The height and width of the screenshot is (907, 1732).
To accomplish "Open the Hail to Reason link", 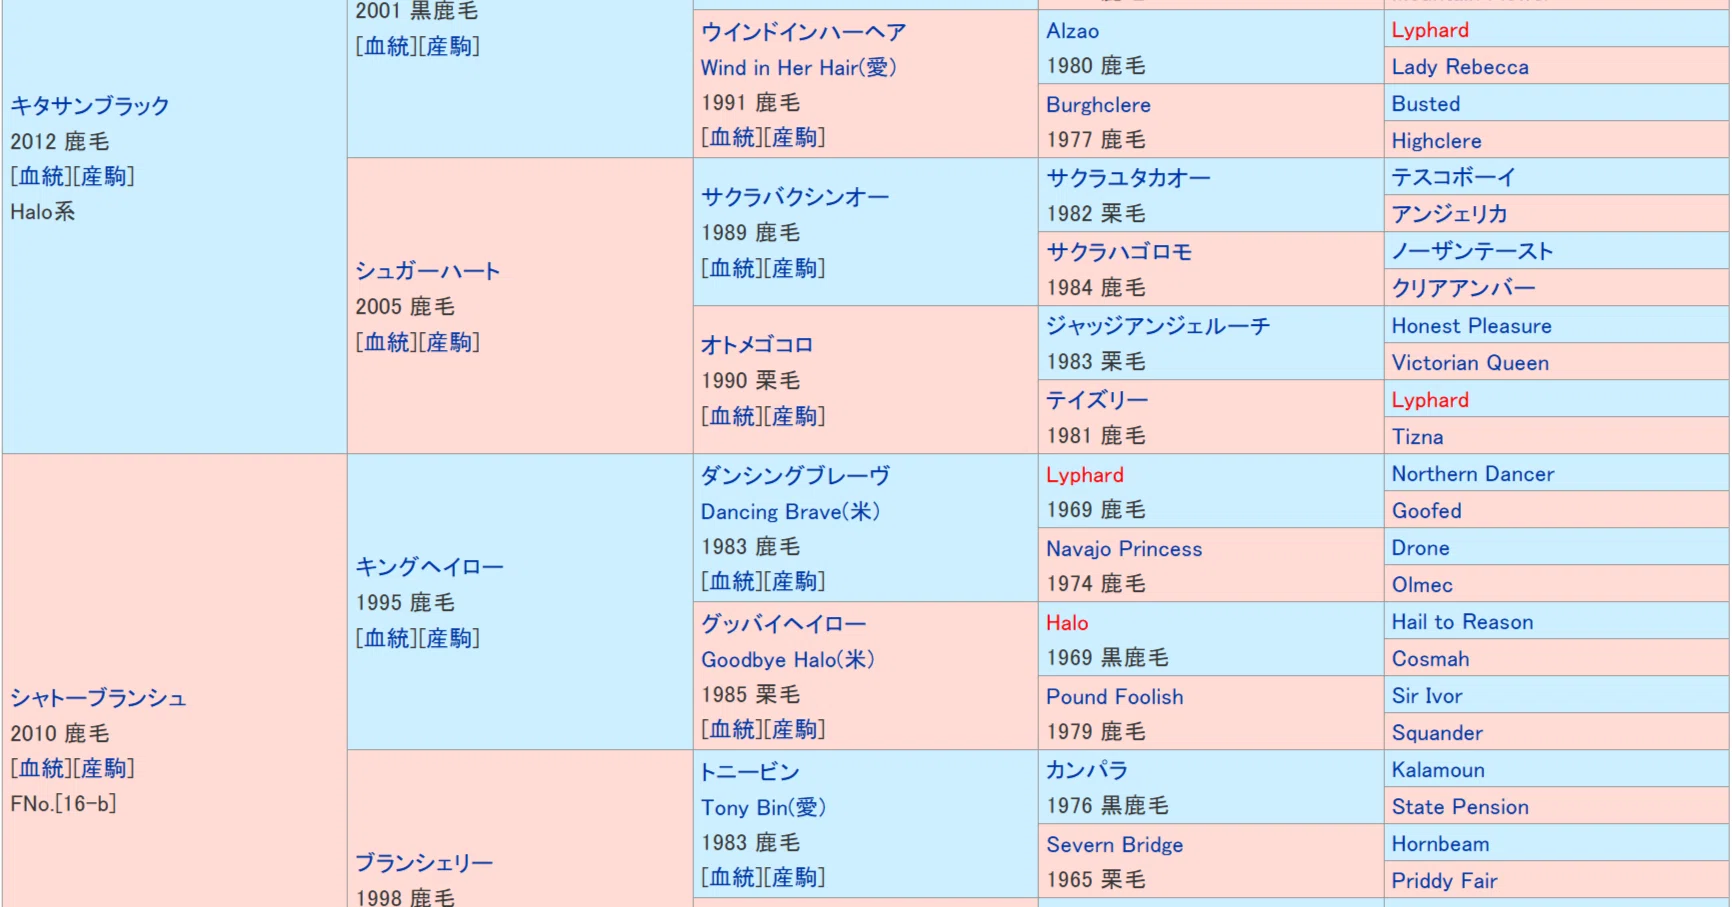I will click(x=1462, y=623).
